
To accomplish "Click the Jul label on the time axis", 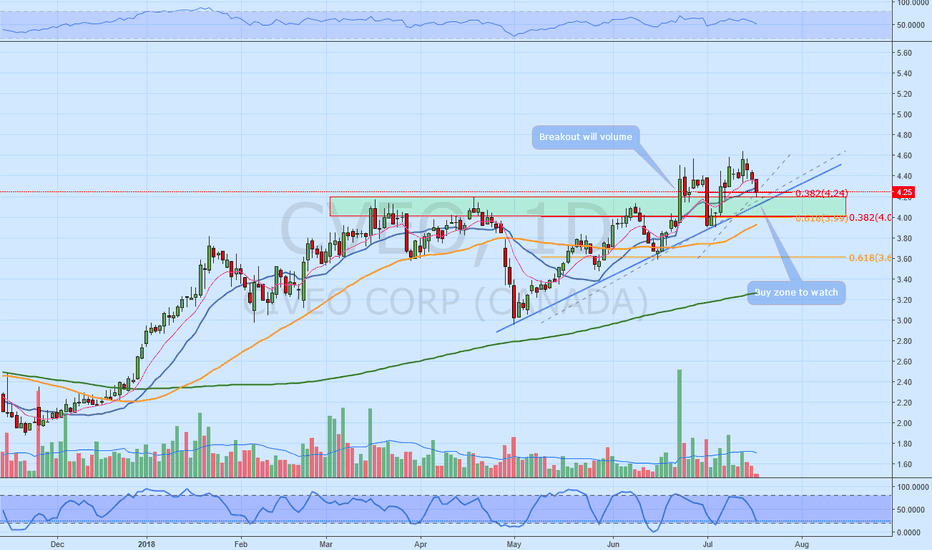I will [x=707, y=544].
